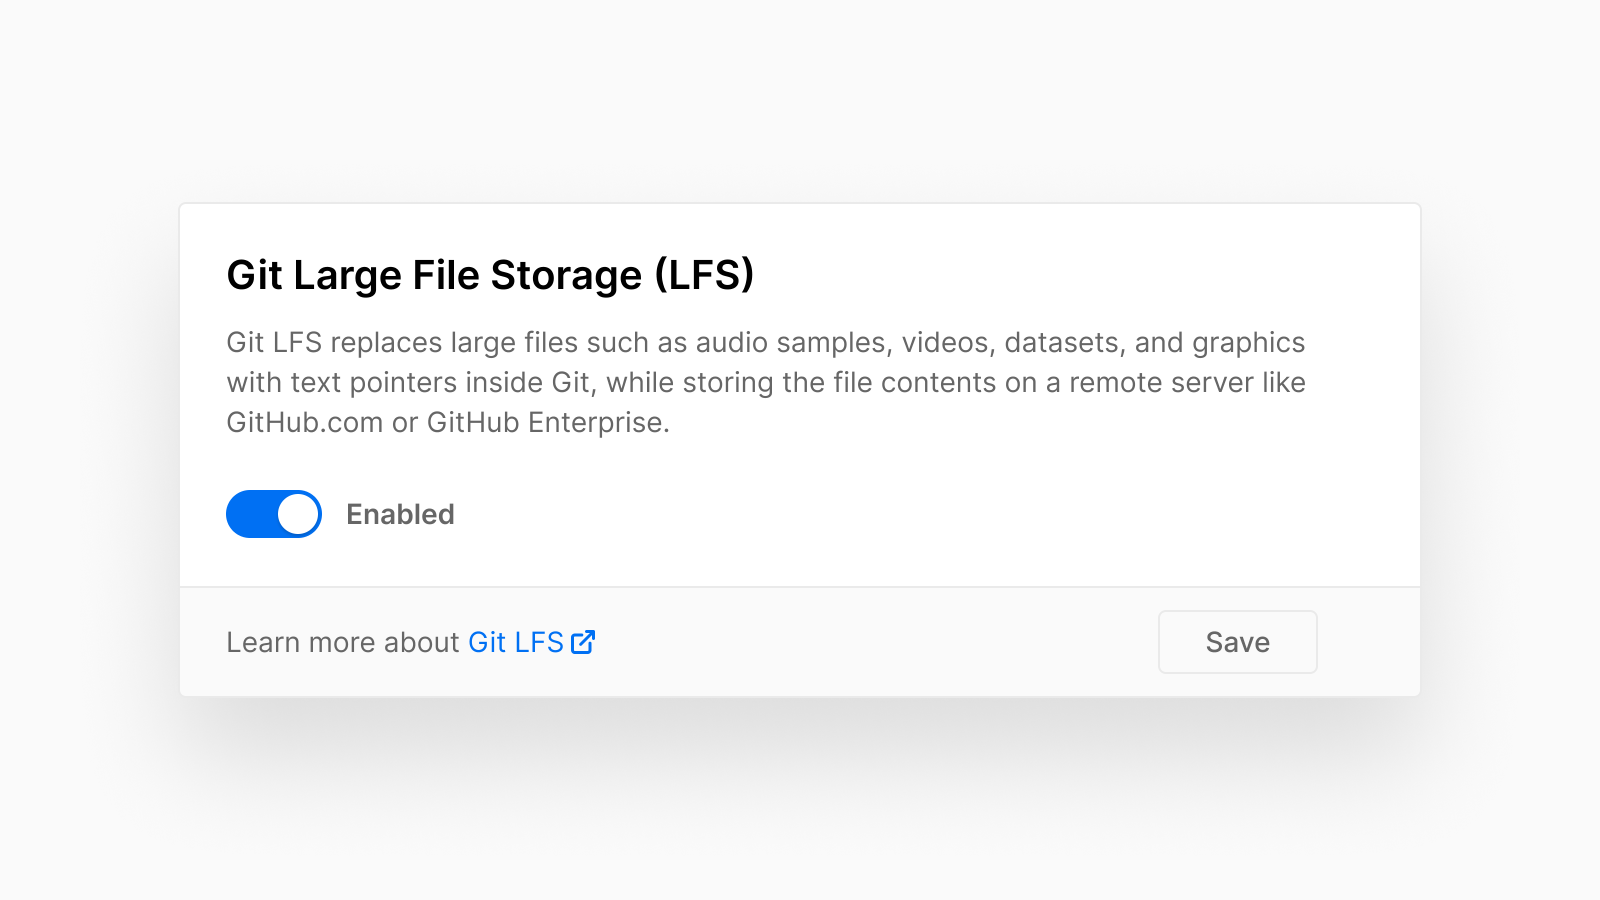Click the blue track of the switch
The image size is (1600, 900).
pyautogui.click(x=250, y=514)
